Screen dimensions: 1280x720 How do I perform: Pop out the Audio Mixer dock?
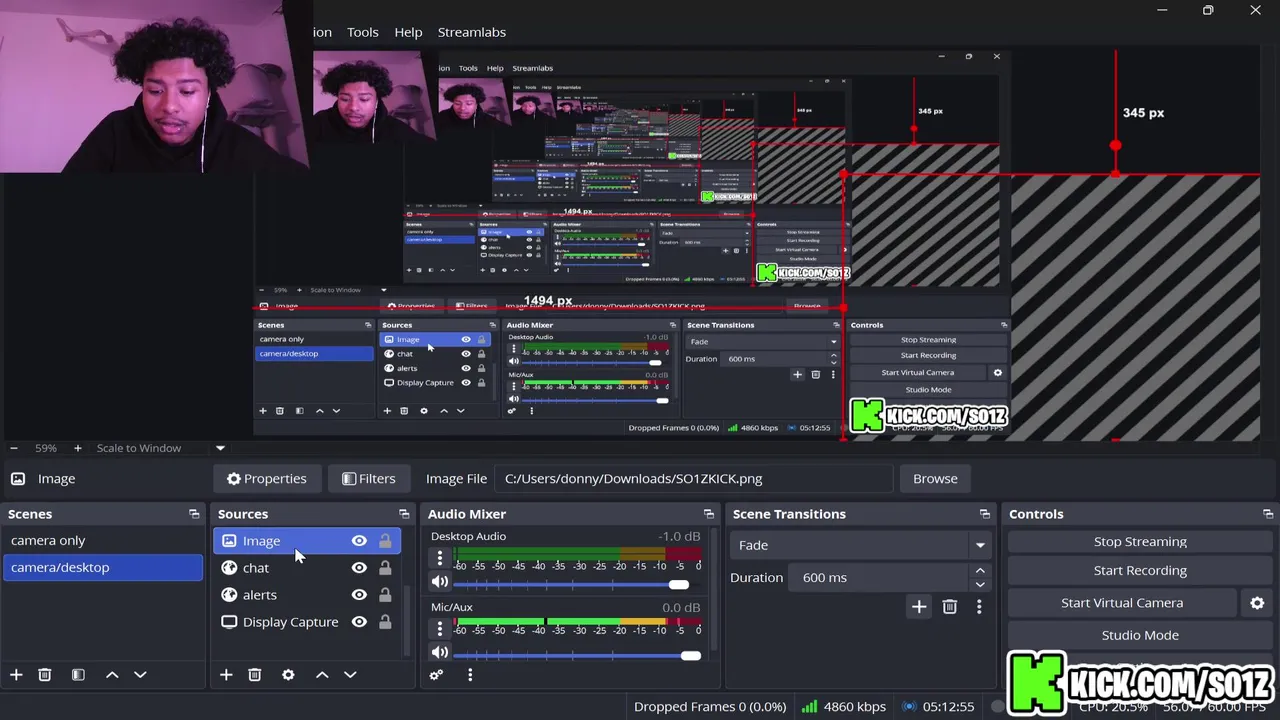[709, 514]
